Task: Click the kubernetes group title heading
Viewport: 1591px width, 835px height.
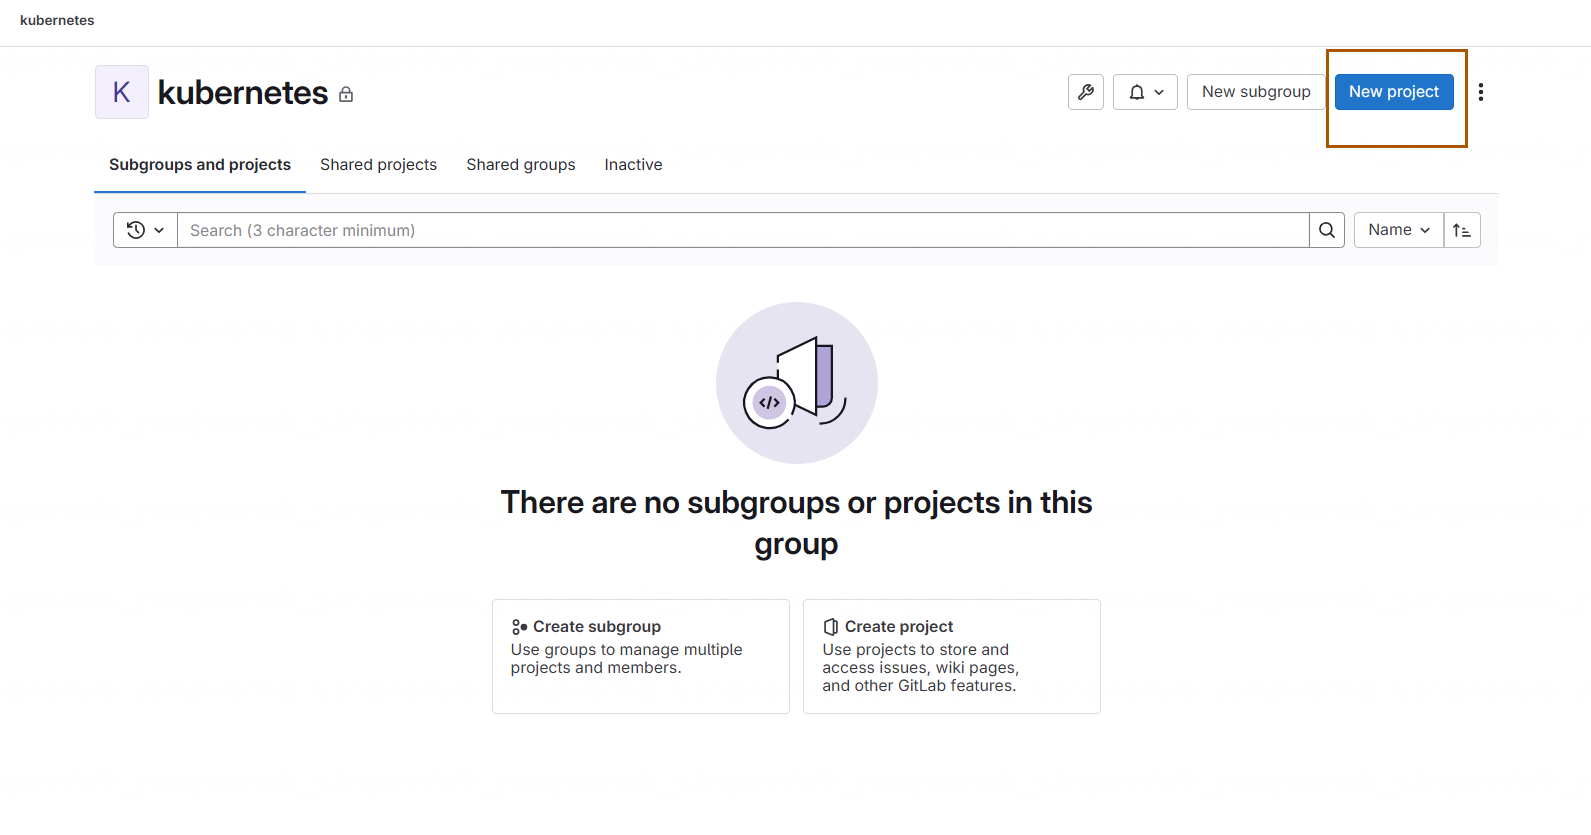Action: tap(243, 93)
